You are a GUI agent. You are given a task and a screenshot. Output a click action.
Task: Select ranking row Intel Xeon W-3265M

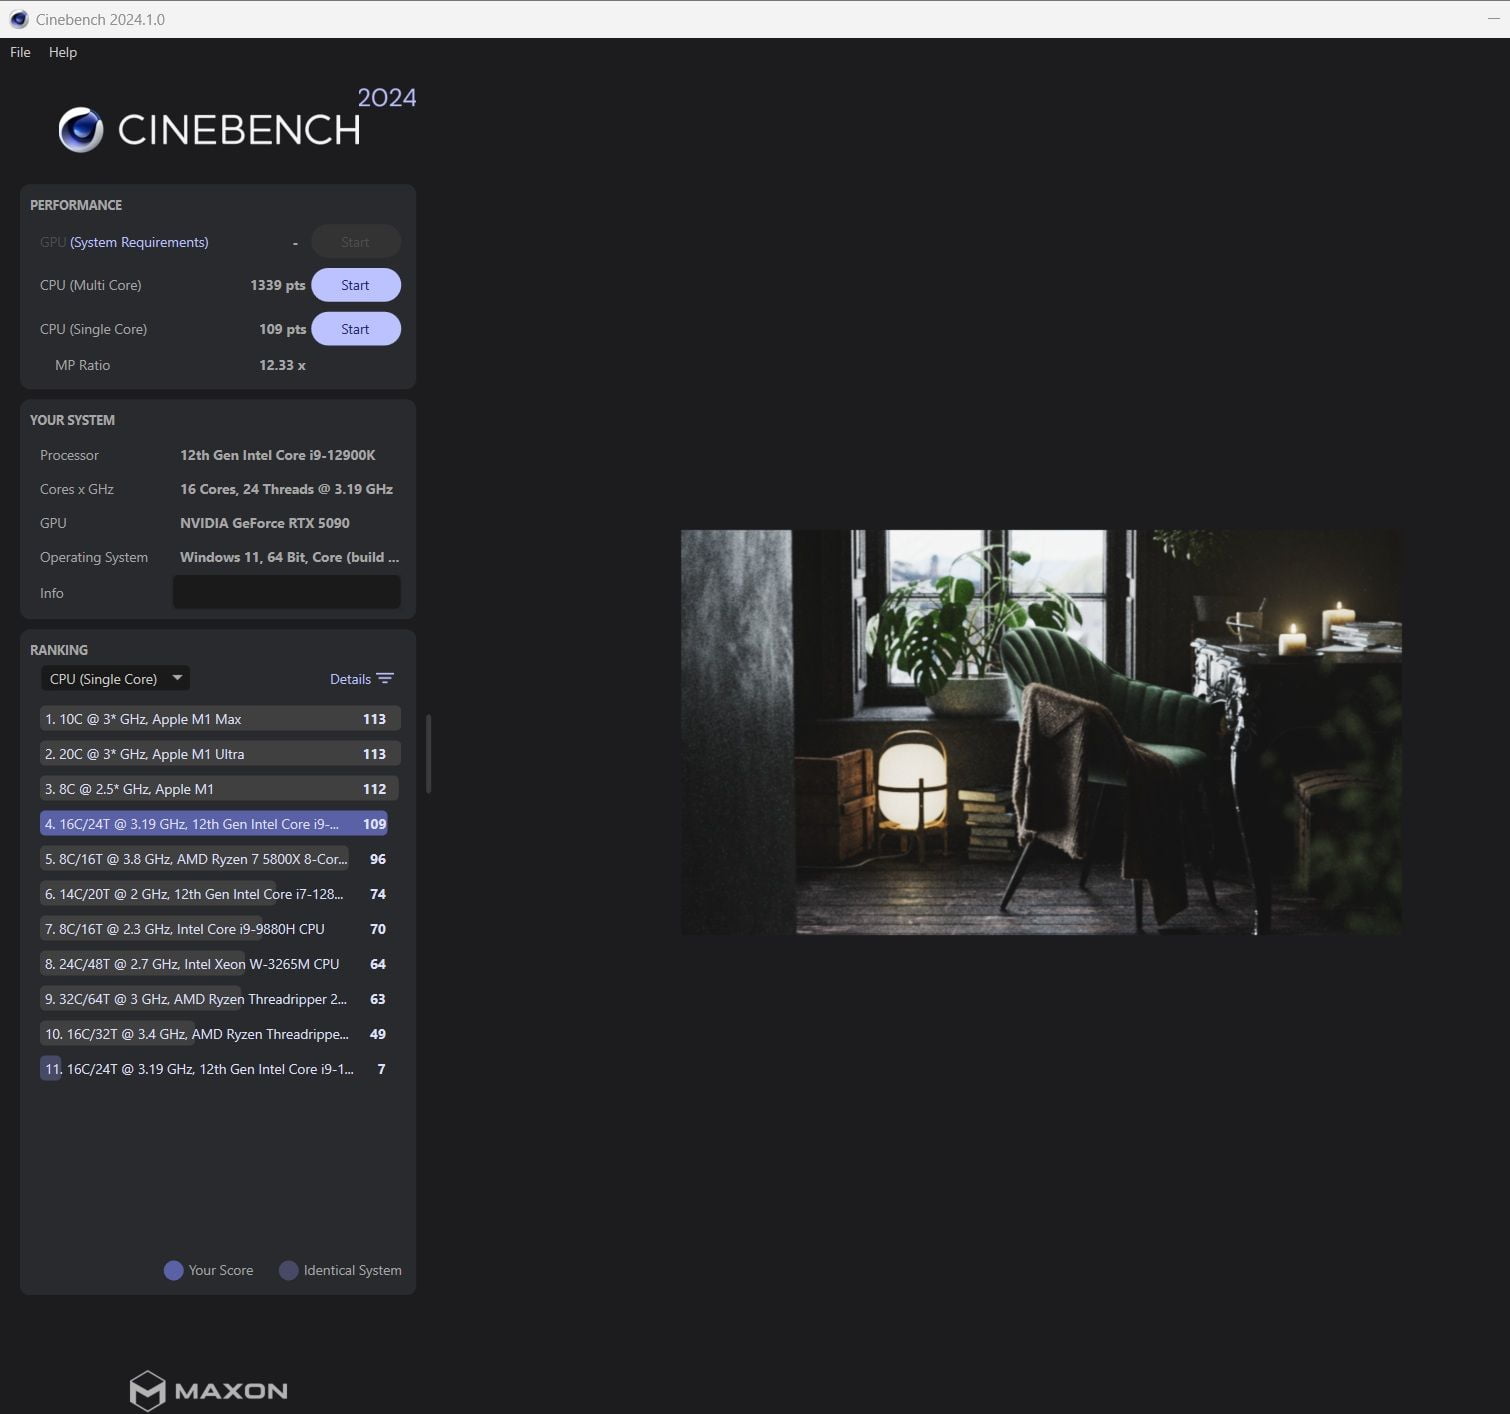click(x=220, y=964)
